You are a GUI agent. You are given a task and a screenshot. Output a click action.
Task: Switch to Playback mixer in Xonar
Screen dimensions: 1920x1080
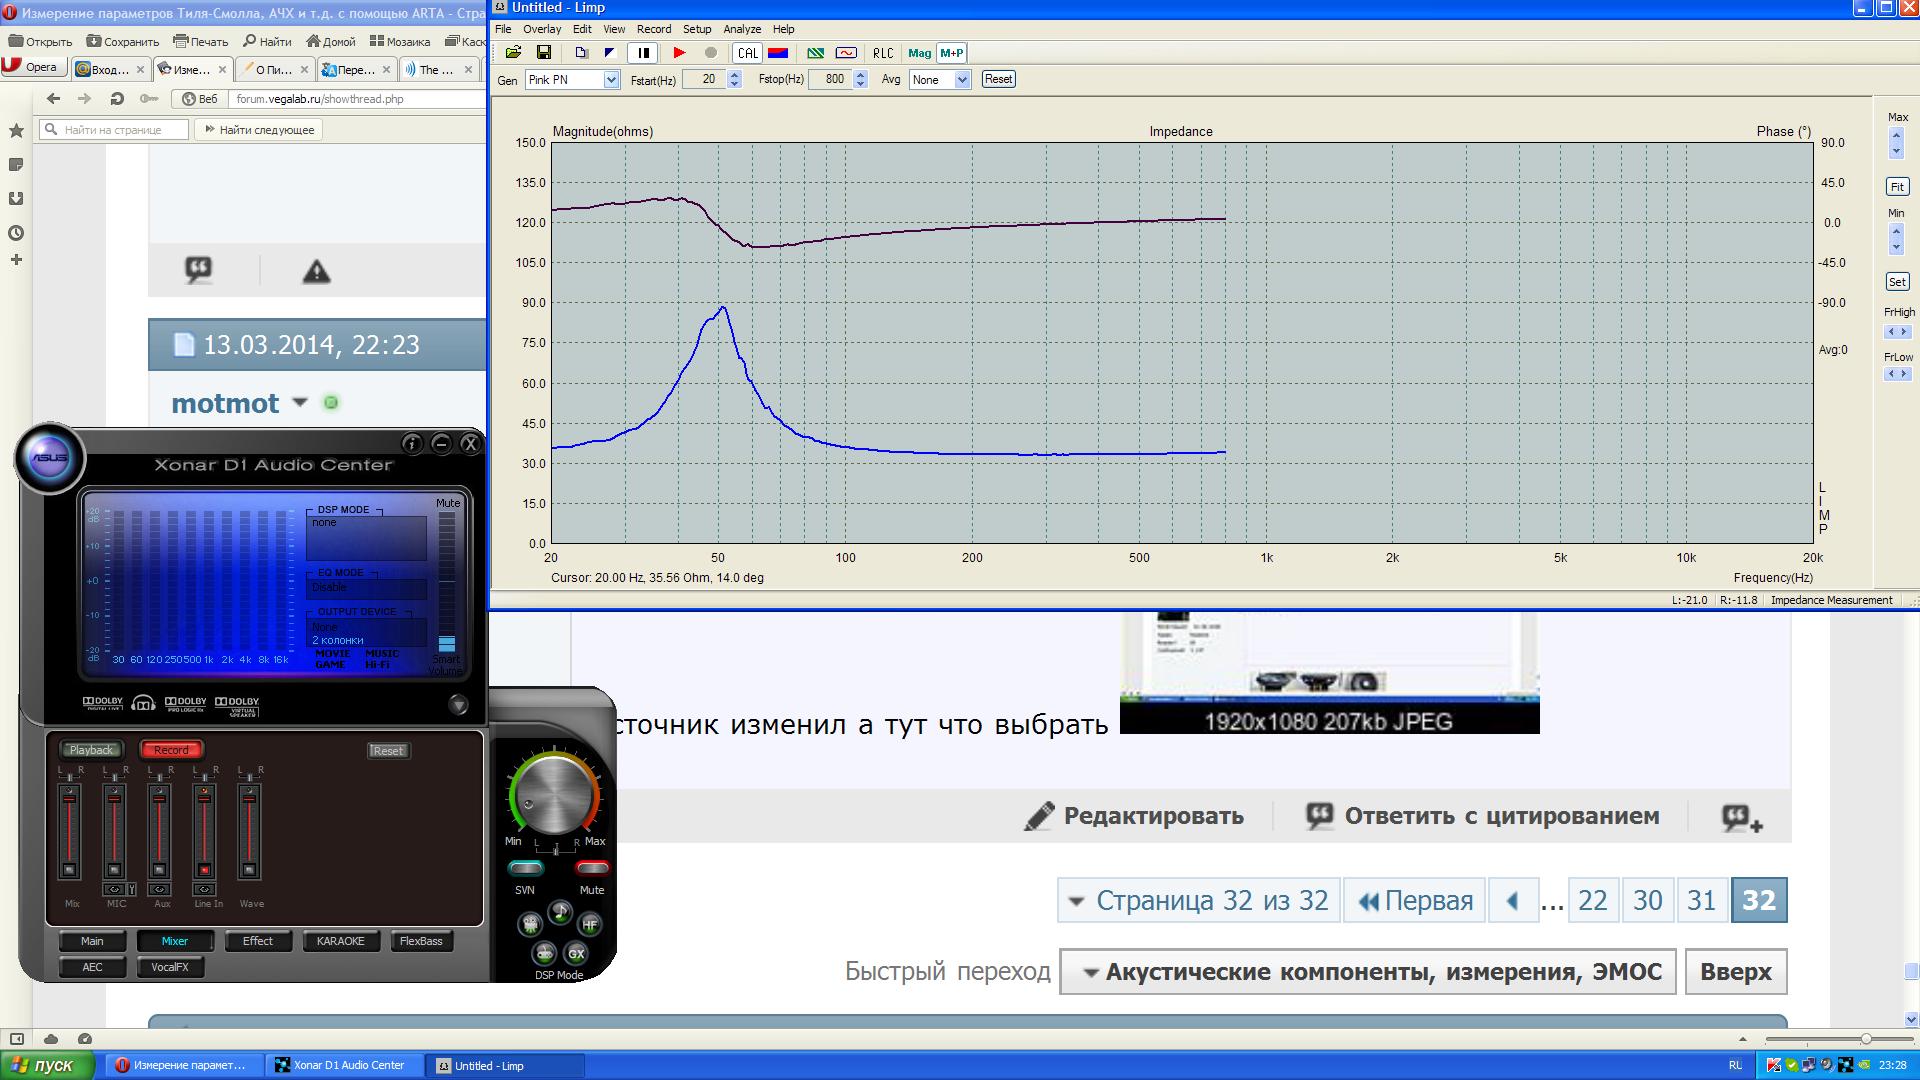[x=91, y=750]
